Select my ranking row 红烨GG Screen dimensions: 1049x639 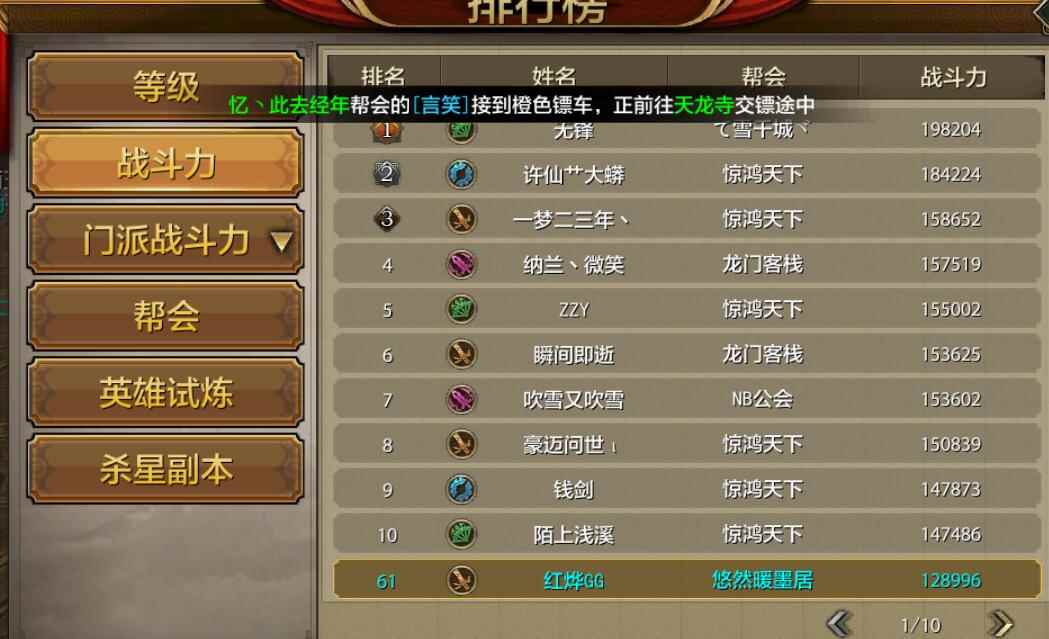pos(687,579)
